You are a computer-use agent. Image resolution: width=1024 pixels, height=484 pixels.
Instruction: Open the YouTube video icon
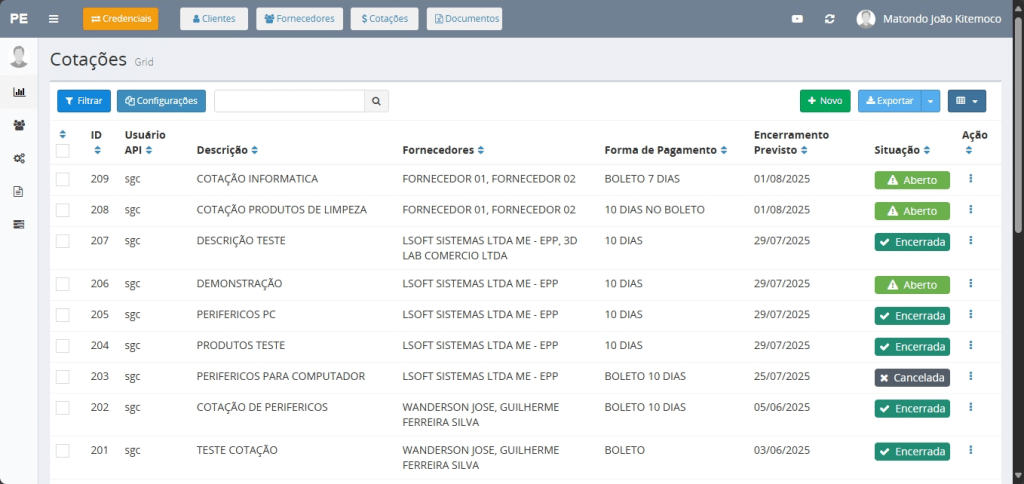[797, 19]
